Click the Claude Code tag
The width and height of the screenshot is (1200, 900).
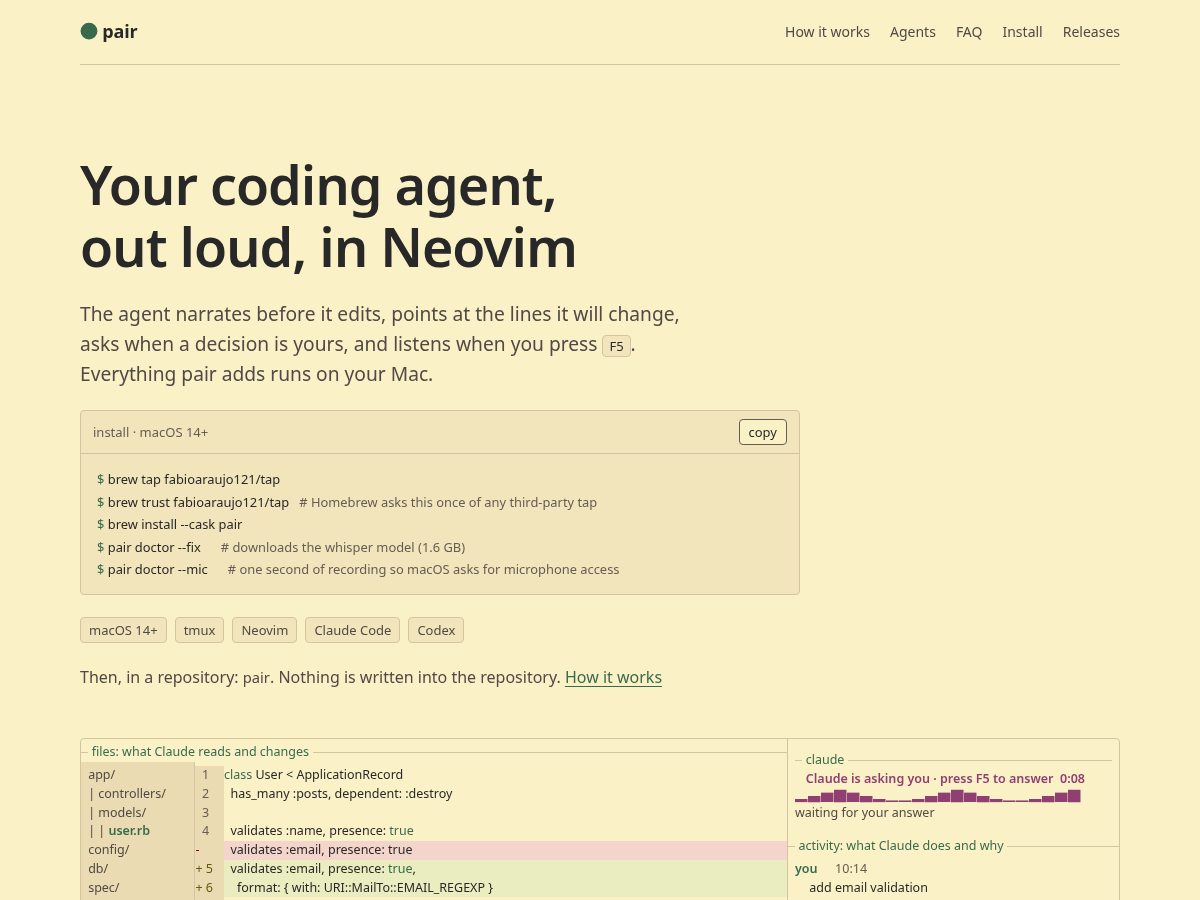click(x=353, y=630)
